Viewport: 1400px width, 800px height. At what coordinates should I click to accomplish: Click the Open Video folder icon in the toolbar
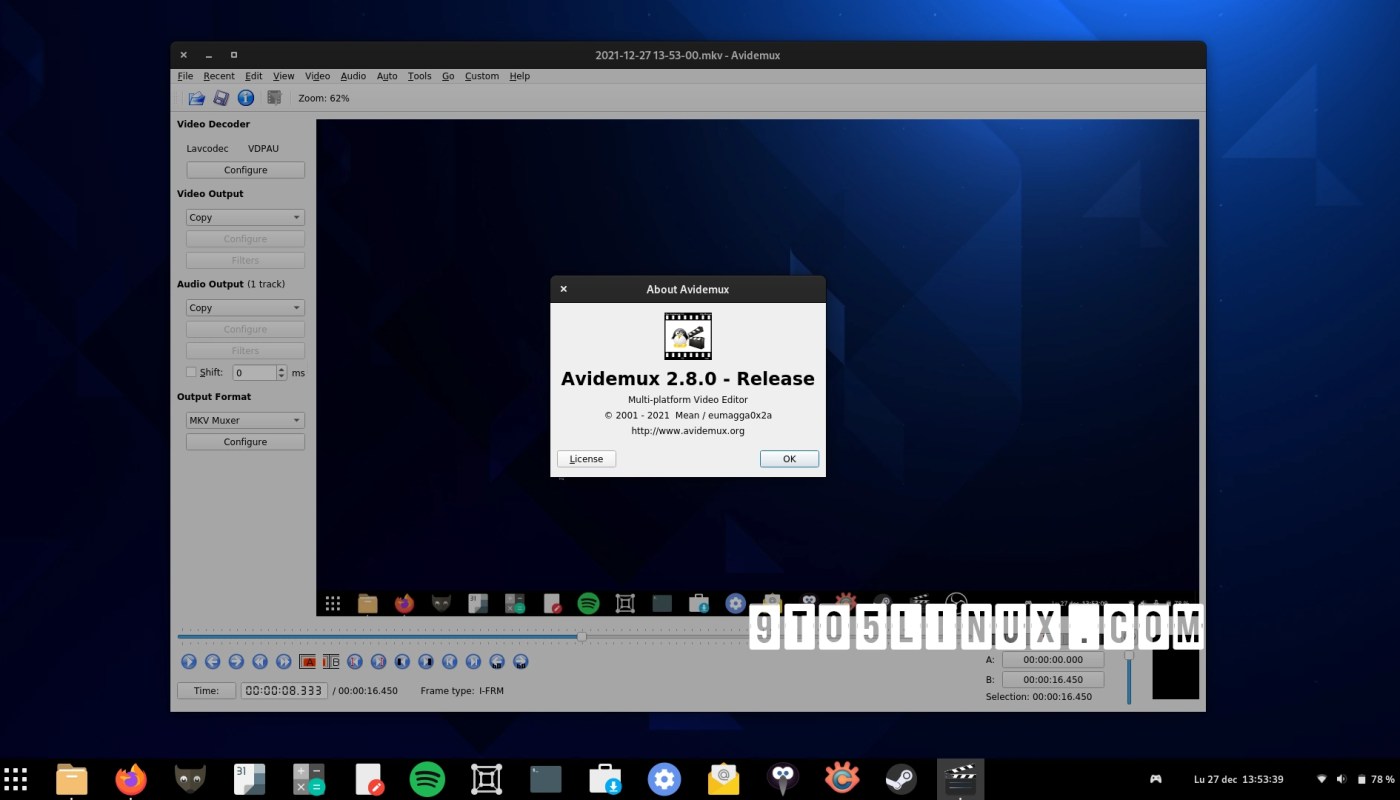pos(197,98)
